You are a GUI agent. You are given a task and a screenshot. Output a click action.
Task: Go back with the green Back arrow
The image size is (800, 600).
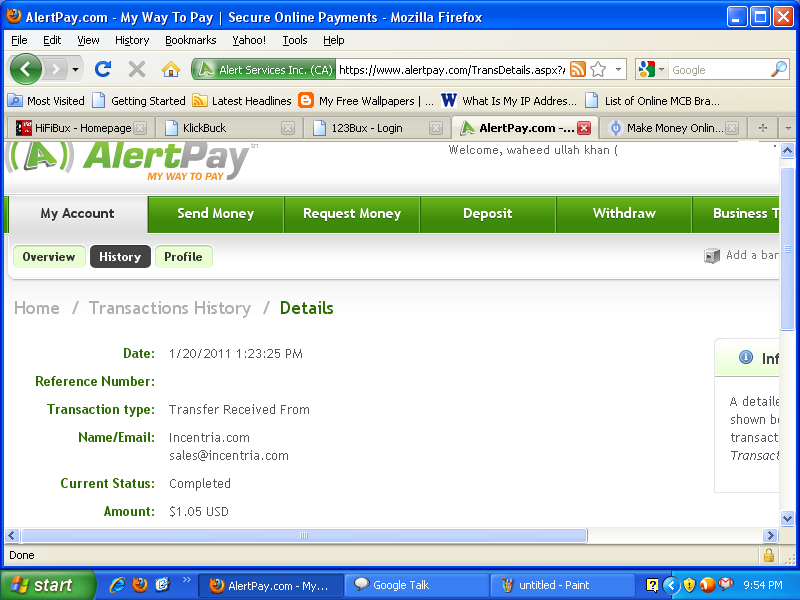[x=26, y=69]
